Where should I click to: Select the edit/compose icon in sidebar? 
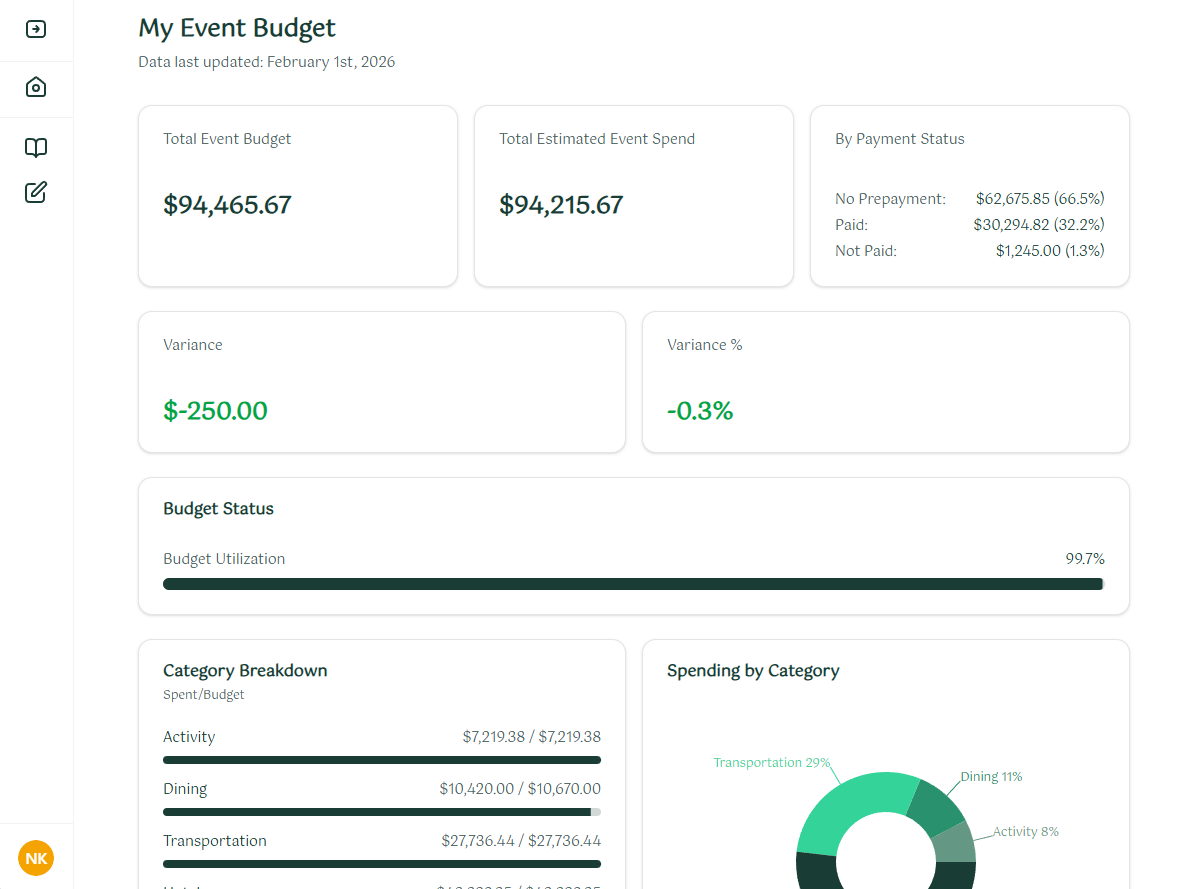[36, 192]
